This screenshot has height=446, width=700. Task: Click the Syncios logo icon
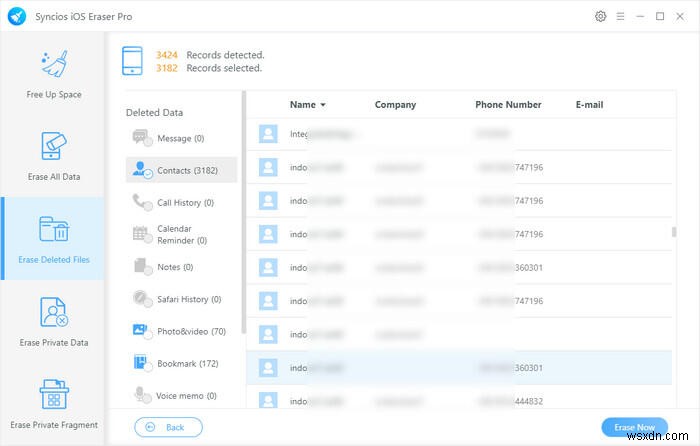click(17, 17)
